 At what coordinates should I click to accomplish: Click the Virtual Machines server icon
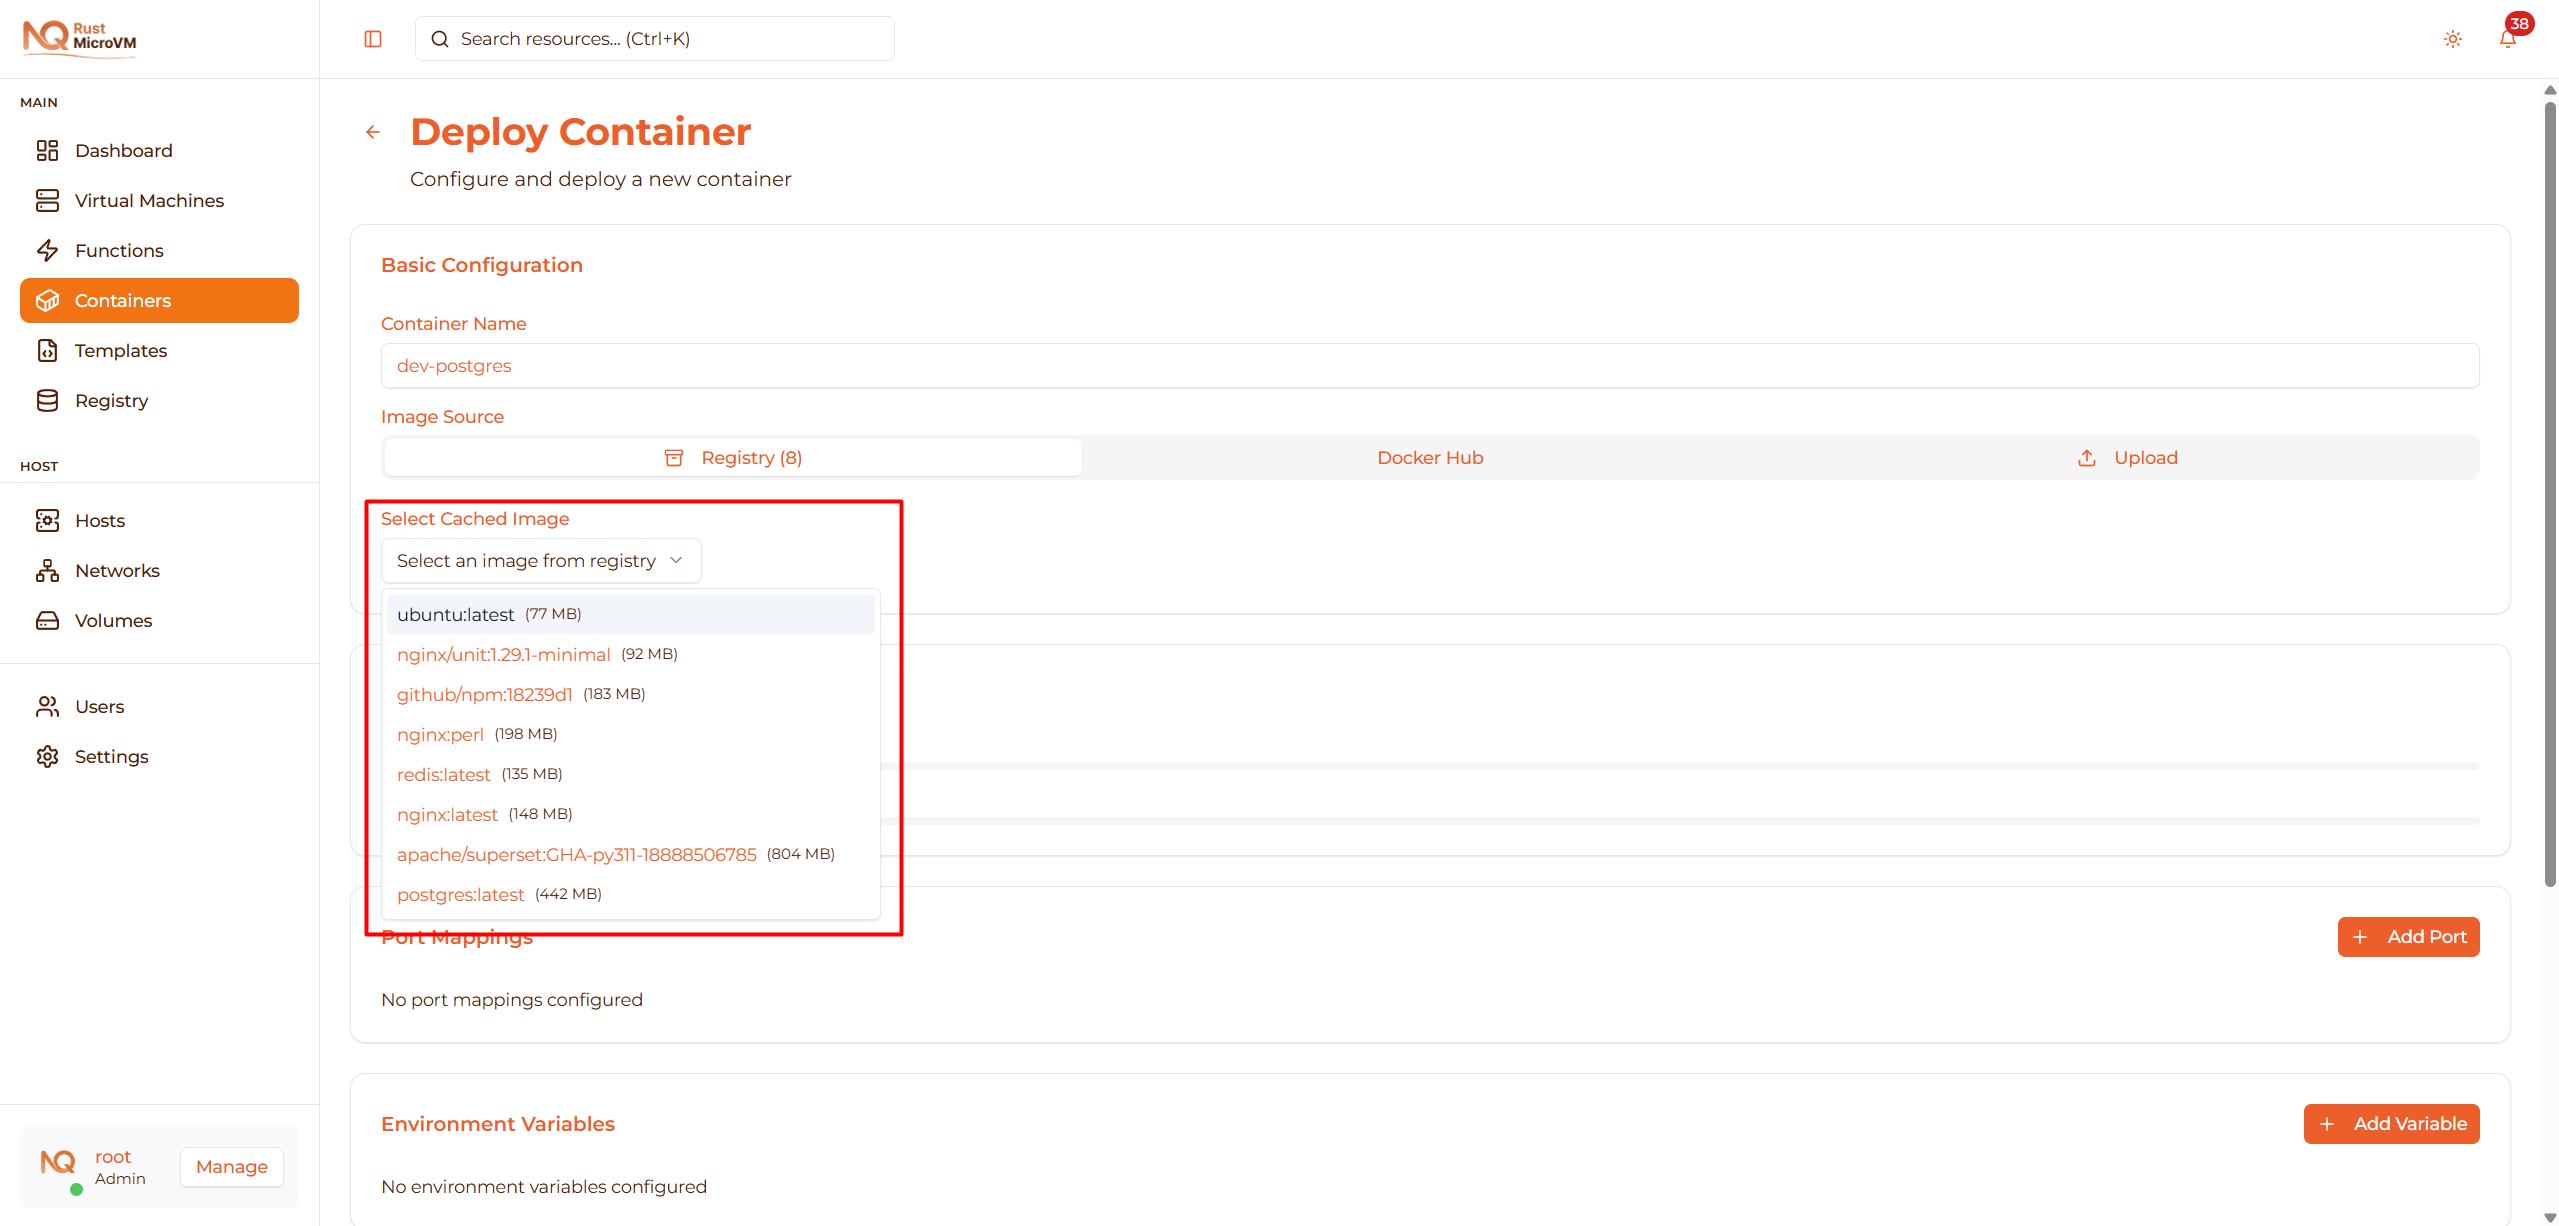(47, 200)
